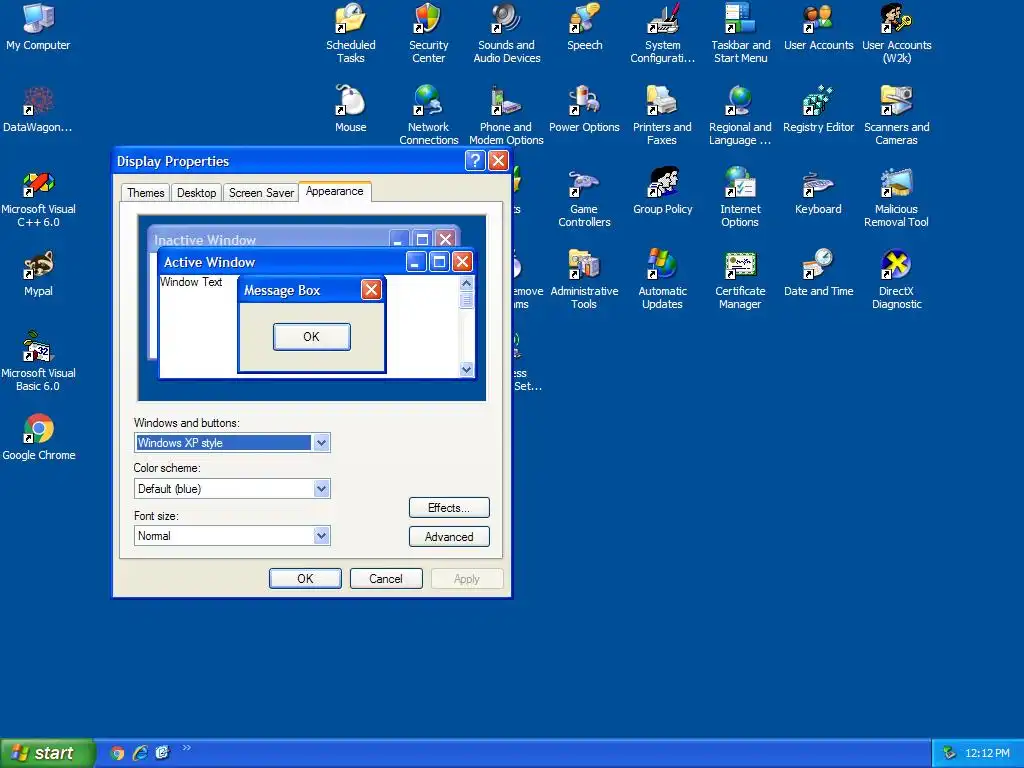
Task: Select the DataWagon desktop shortcut
Action: click(x=38, y=108)
